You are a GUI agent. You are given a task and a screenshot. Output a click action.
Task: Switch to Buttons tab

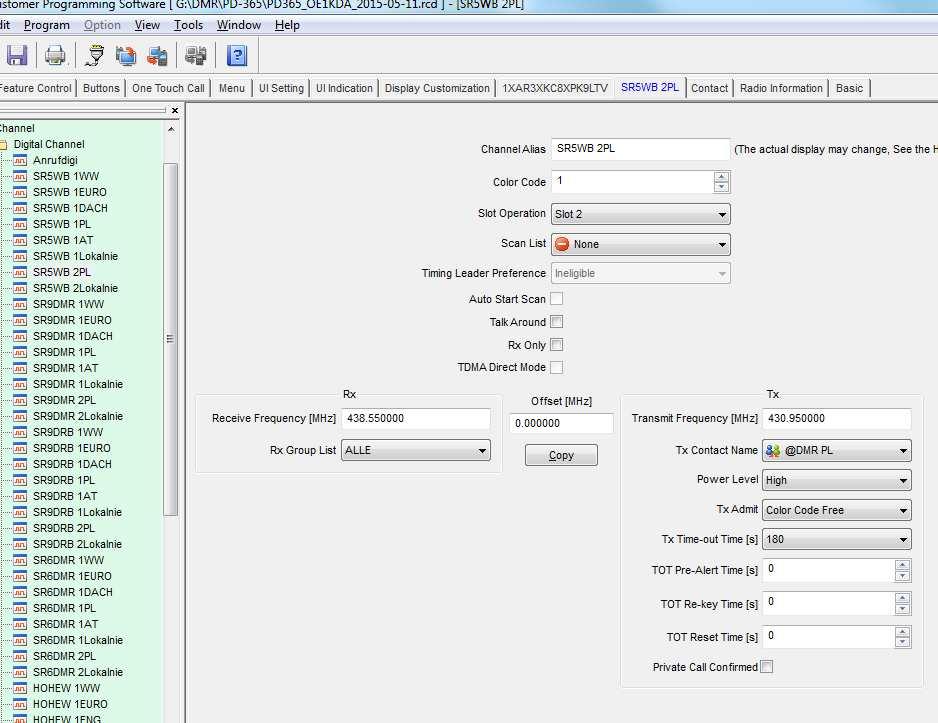(101, 88)
